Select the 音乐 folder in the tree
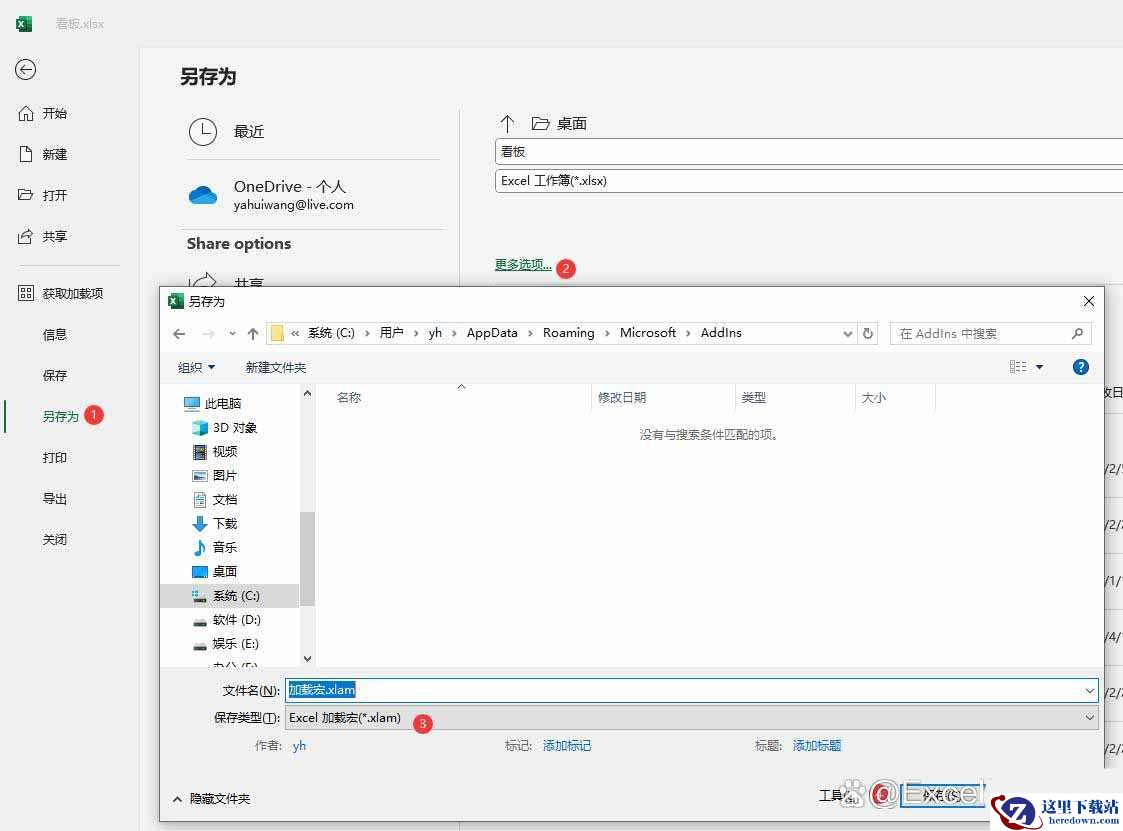Image resolution: width=1123 pixels, height=831 pixels. [x=215, y=548]
